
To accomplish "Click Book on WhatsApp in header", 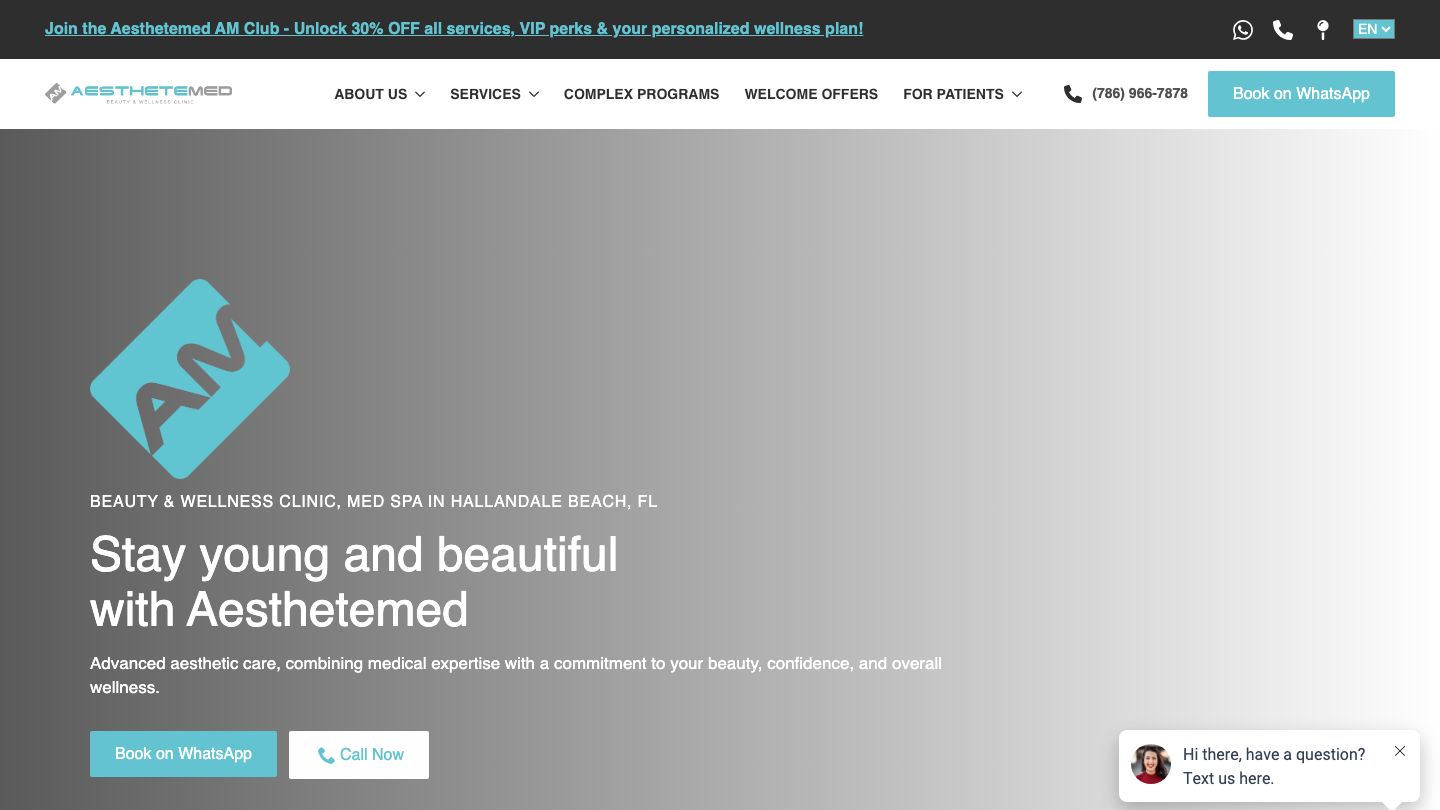I will 1300,94.
